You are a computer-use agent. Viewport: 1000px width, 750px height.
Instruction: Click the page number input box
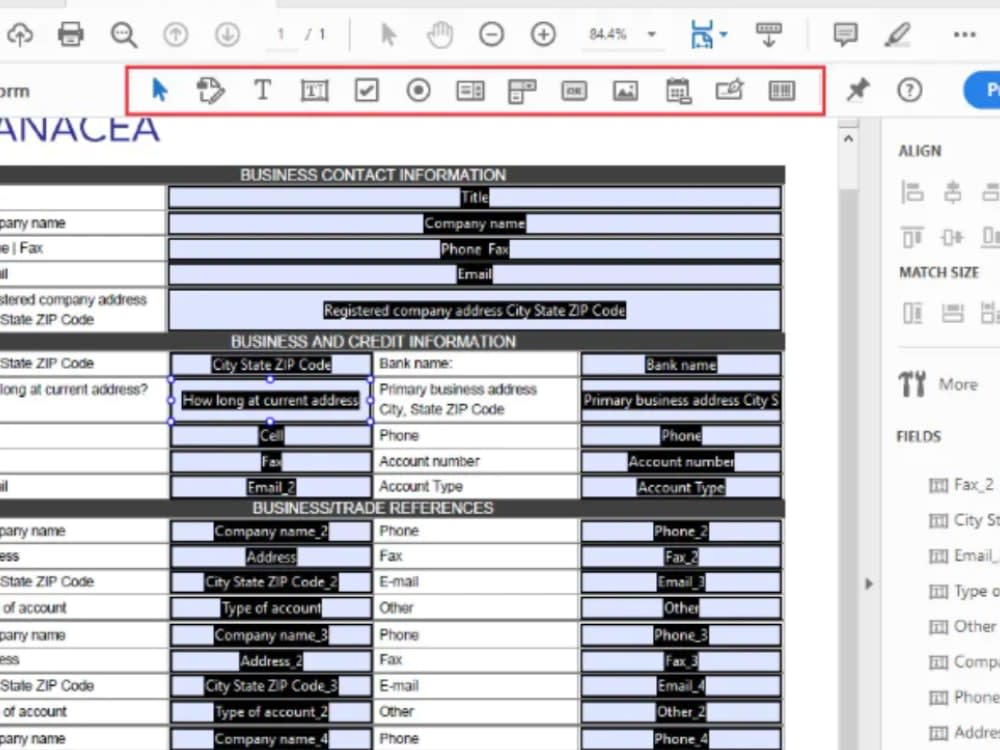[281, 34]
